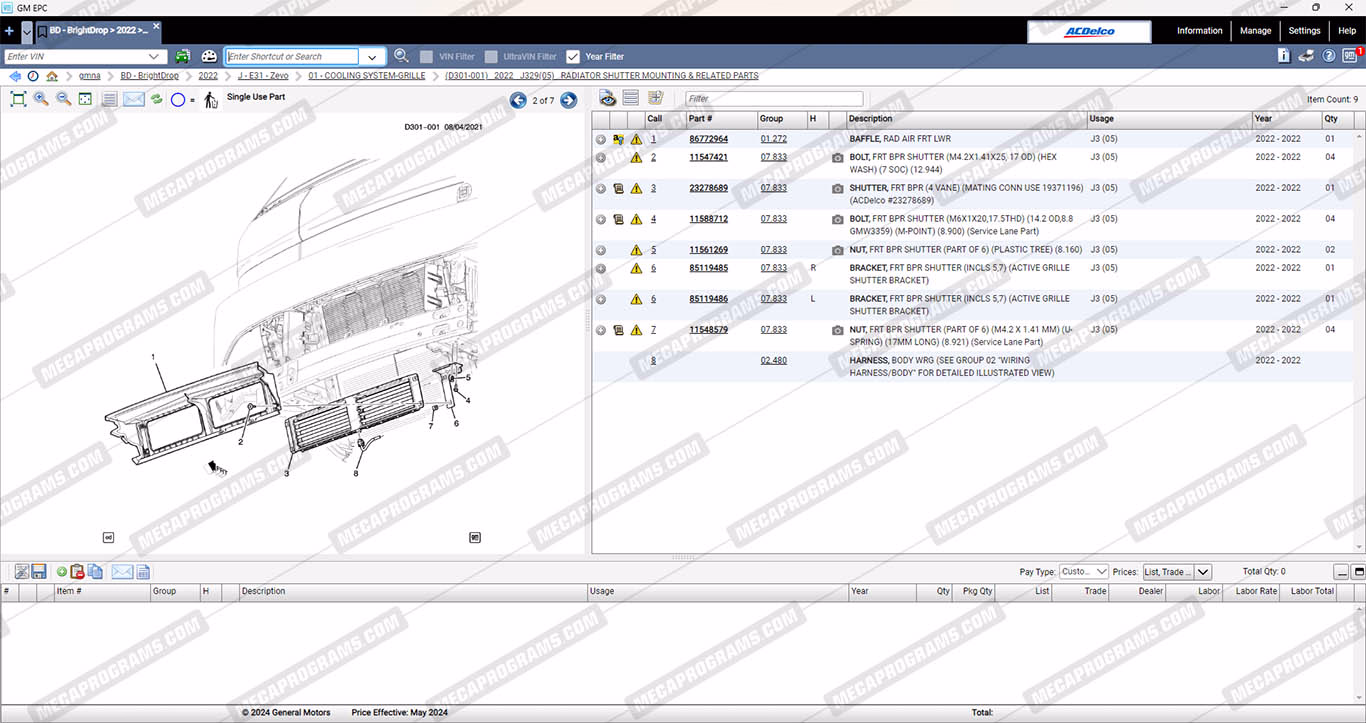This screenshot has width=1366, height=723.
Task: Click into the parts list Filter field
Action: [773, 99]
